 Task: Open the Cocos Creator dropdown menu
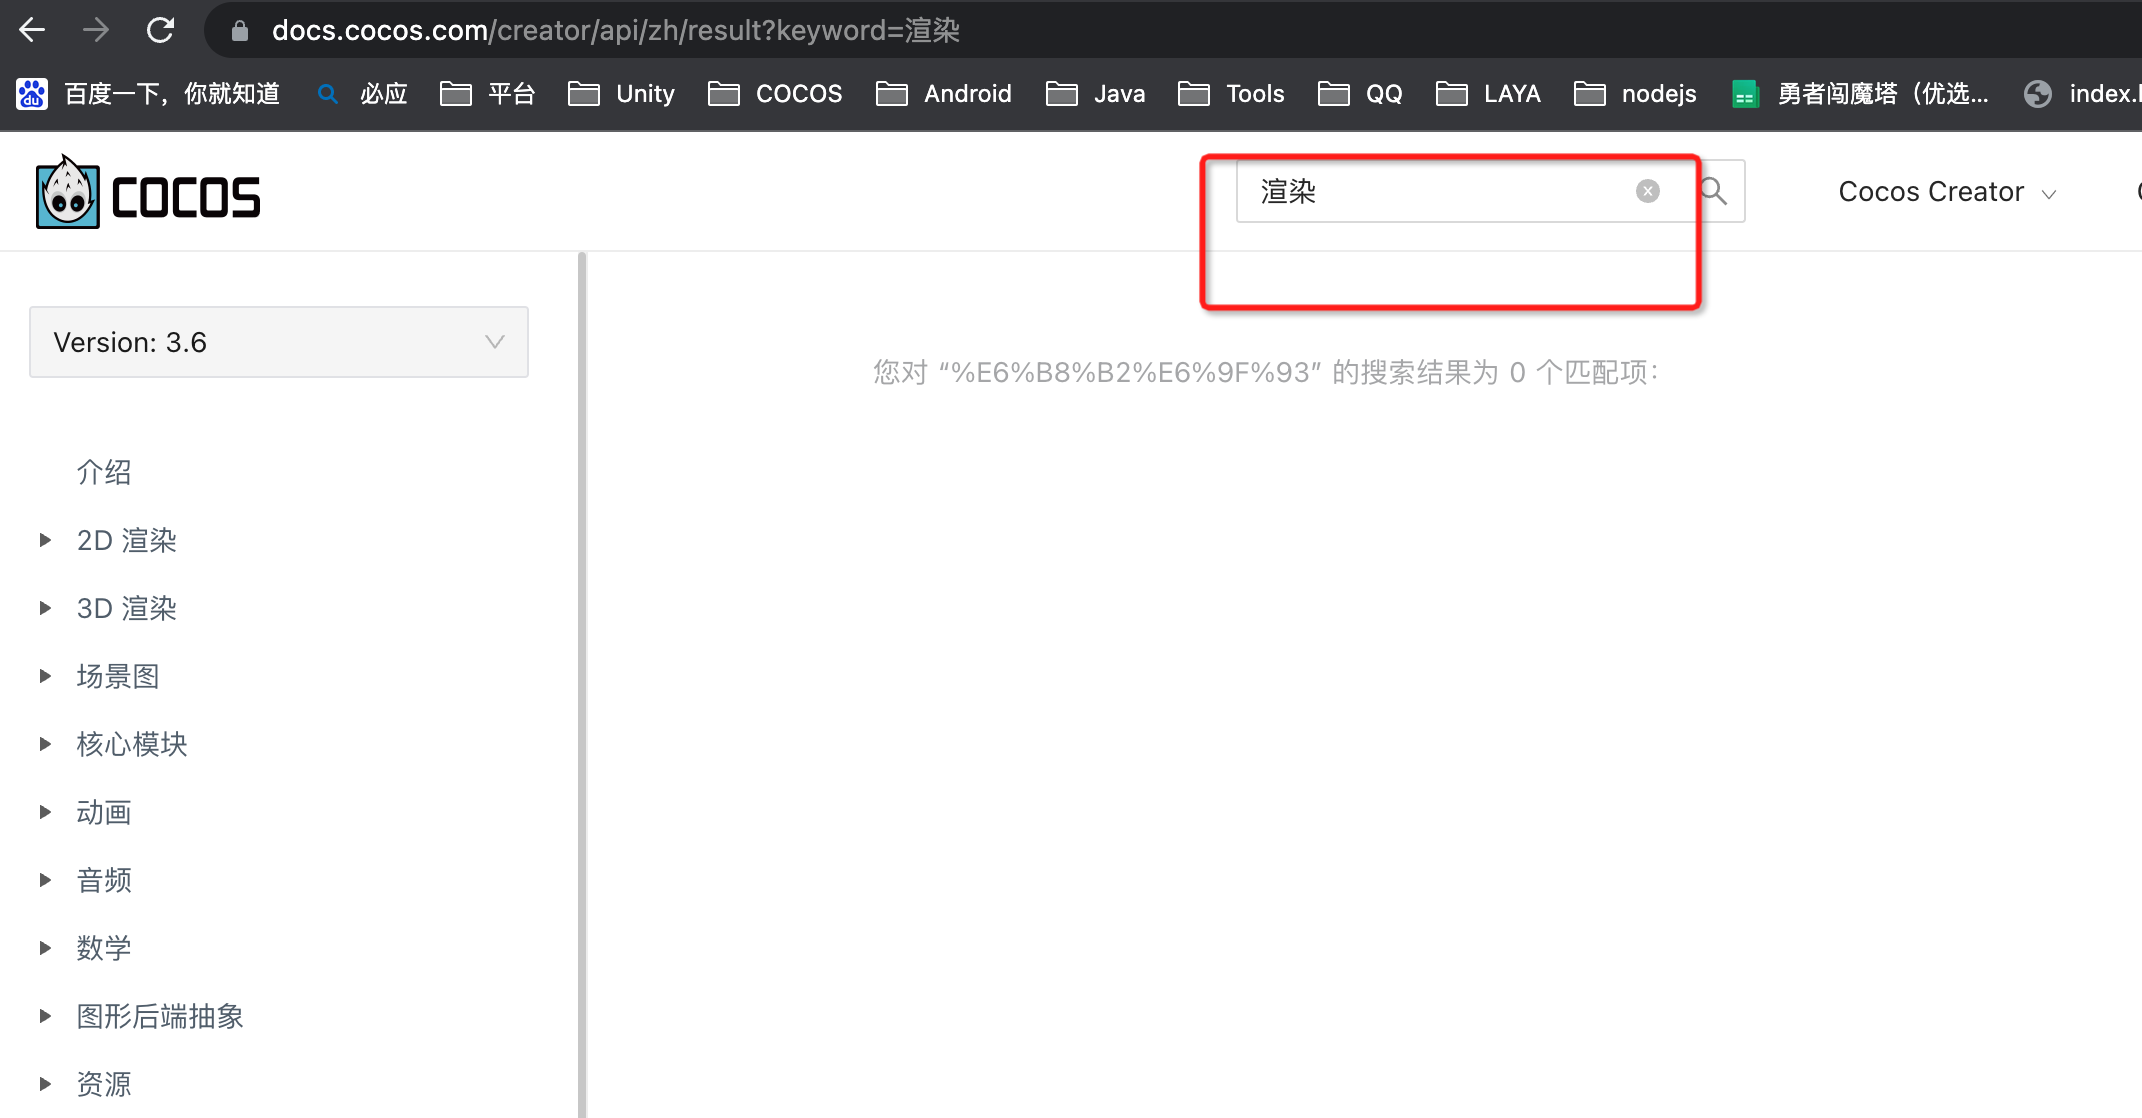1946,192
